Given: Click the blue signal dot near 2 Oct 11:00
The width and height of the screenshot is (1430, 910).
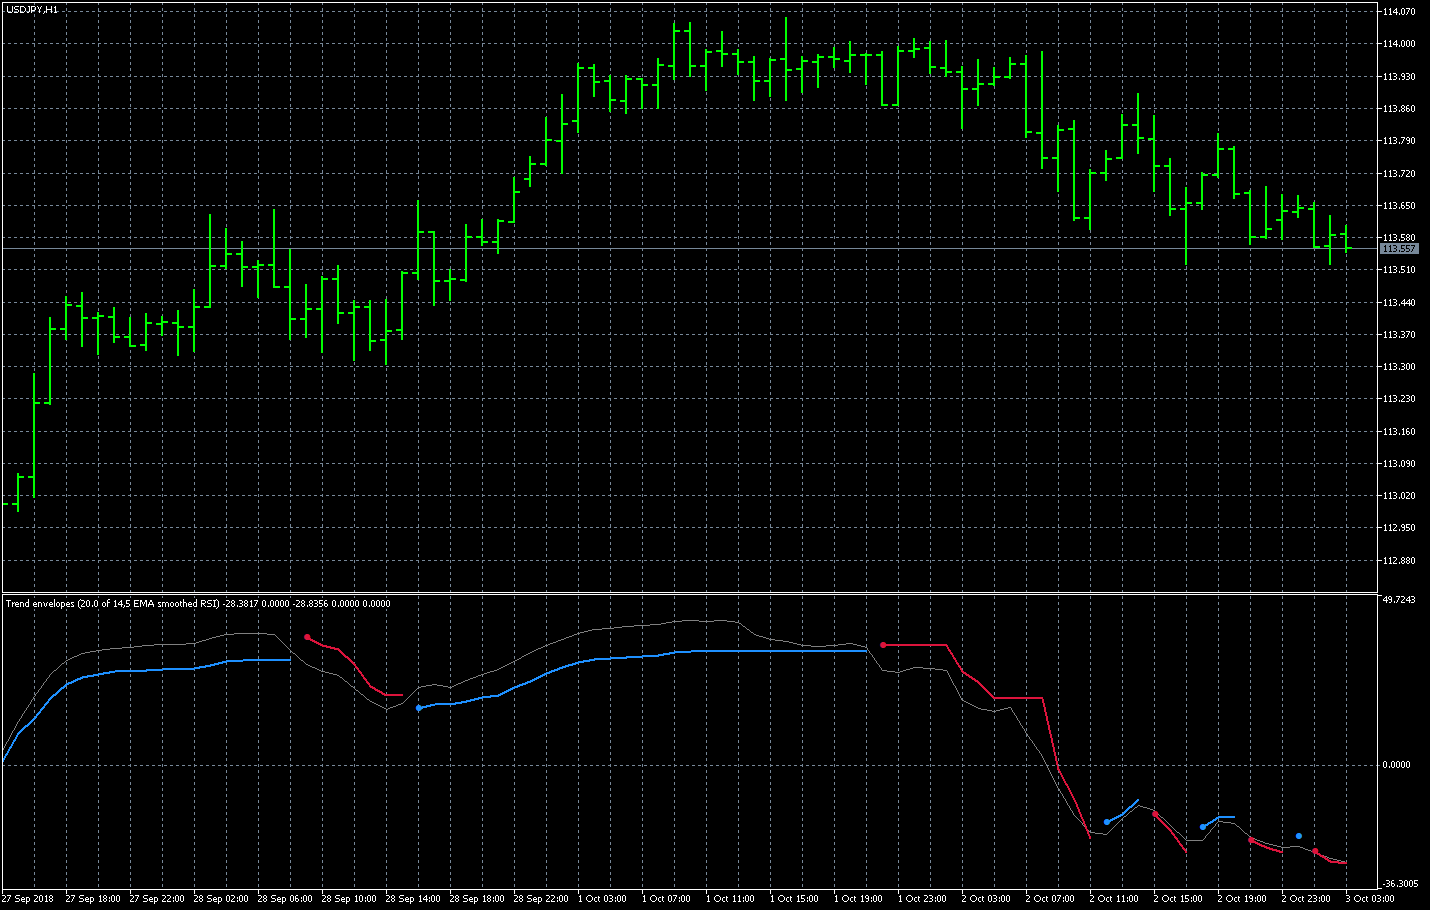Looking at the screenshot, I should pyautogui.click(x=1106, y=822).
